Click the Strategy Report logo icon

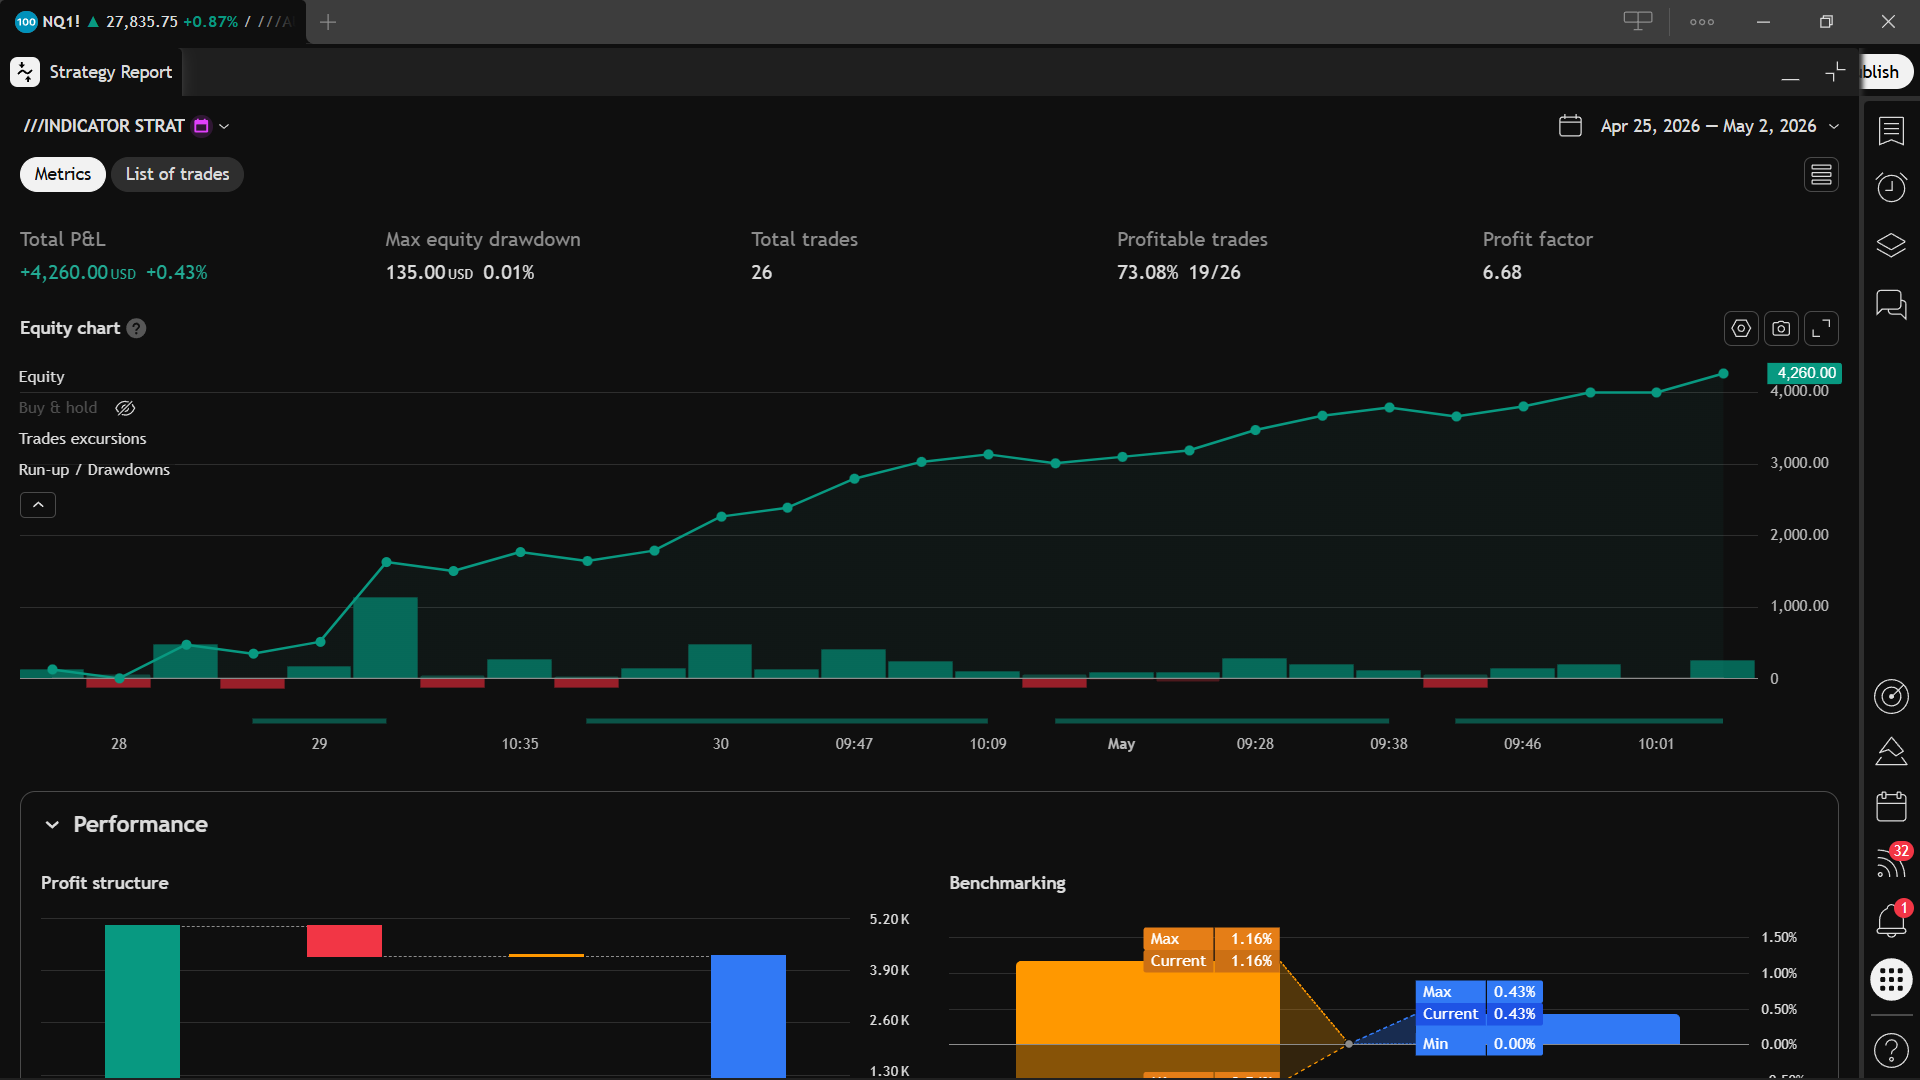[25, 72]
